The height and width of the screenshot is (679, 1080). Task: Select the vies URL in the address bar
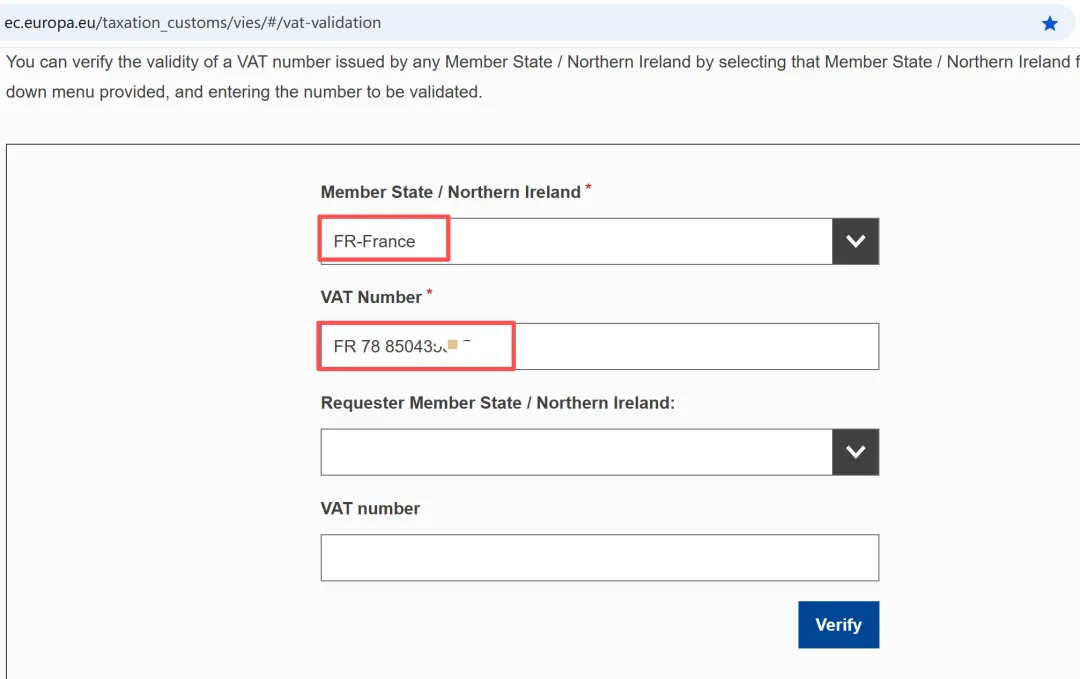[192, 22]
